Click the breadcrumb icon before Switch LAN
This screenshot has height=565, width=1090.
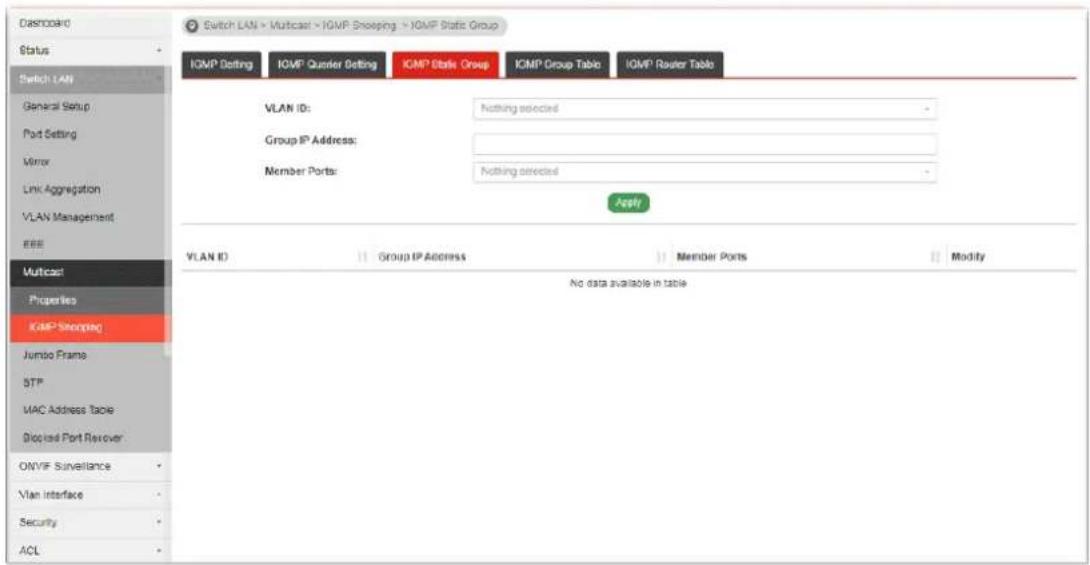tap(193, 26)
